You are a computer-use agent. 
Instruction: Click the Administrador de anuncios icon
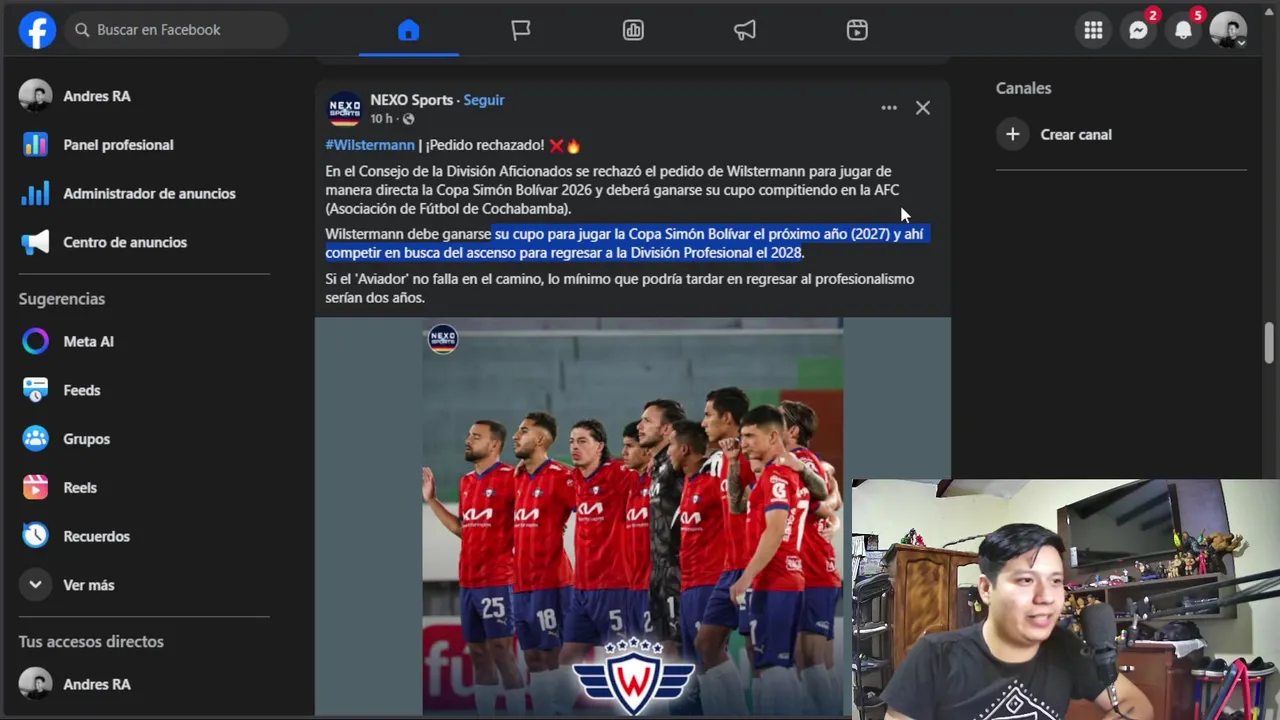coord(35,194)
